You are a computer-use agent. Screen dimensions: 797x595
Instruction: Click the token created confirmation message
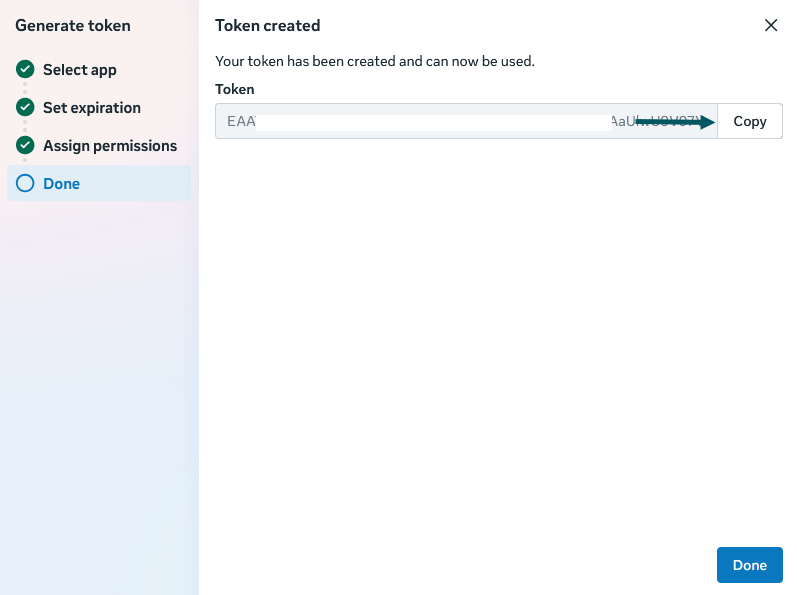point(375,61)
